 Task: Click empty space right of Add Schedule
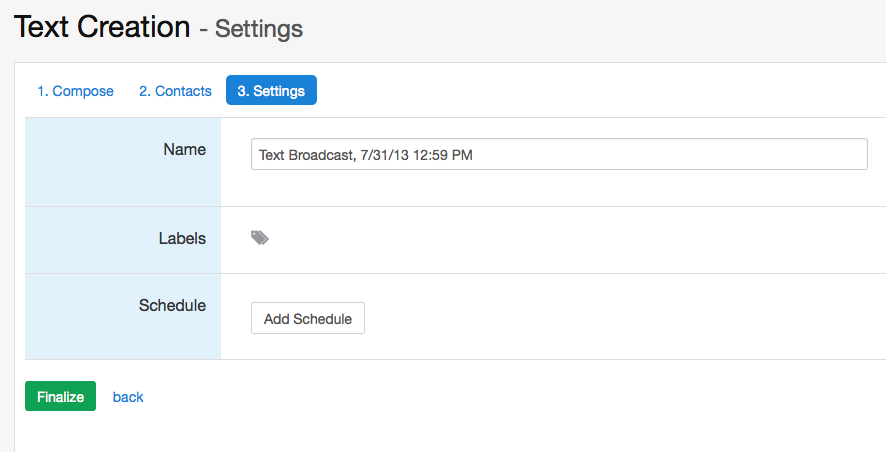[600, 318]
